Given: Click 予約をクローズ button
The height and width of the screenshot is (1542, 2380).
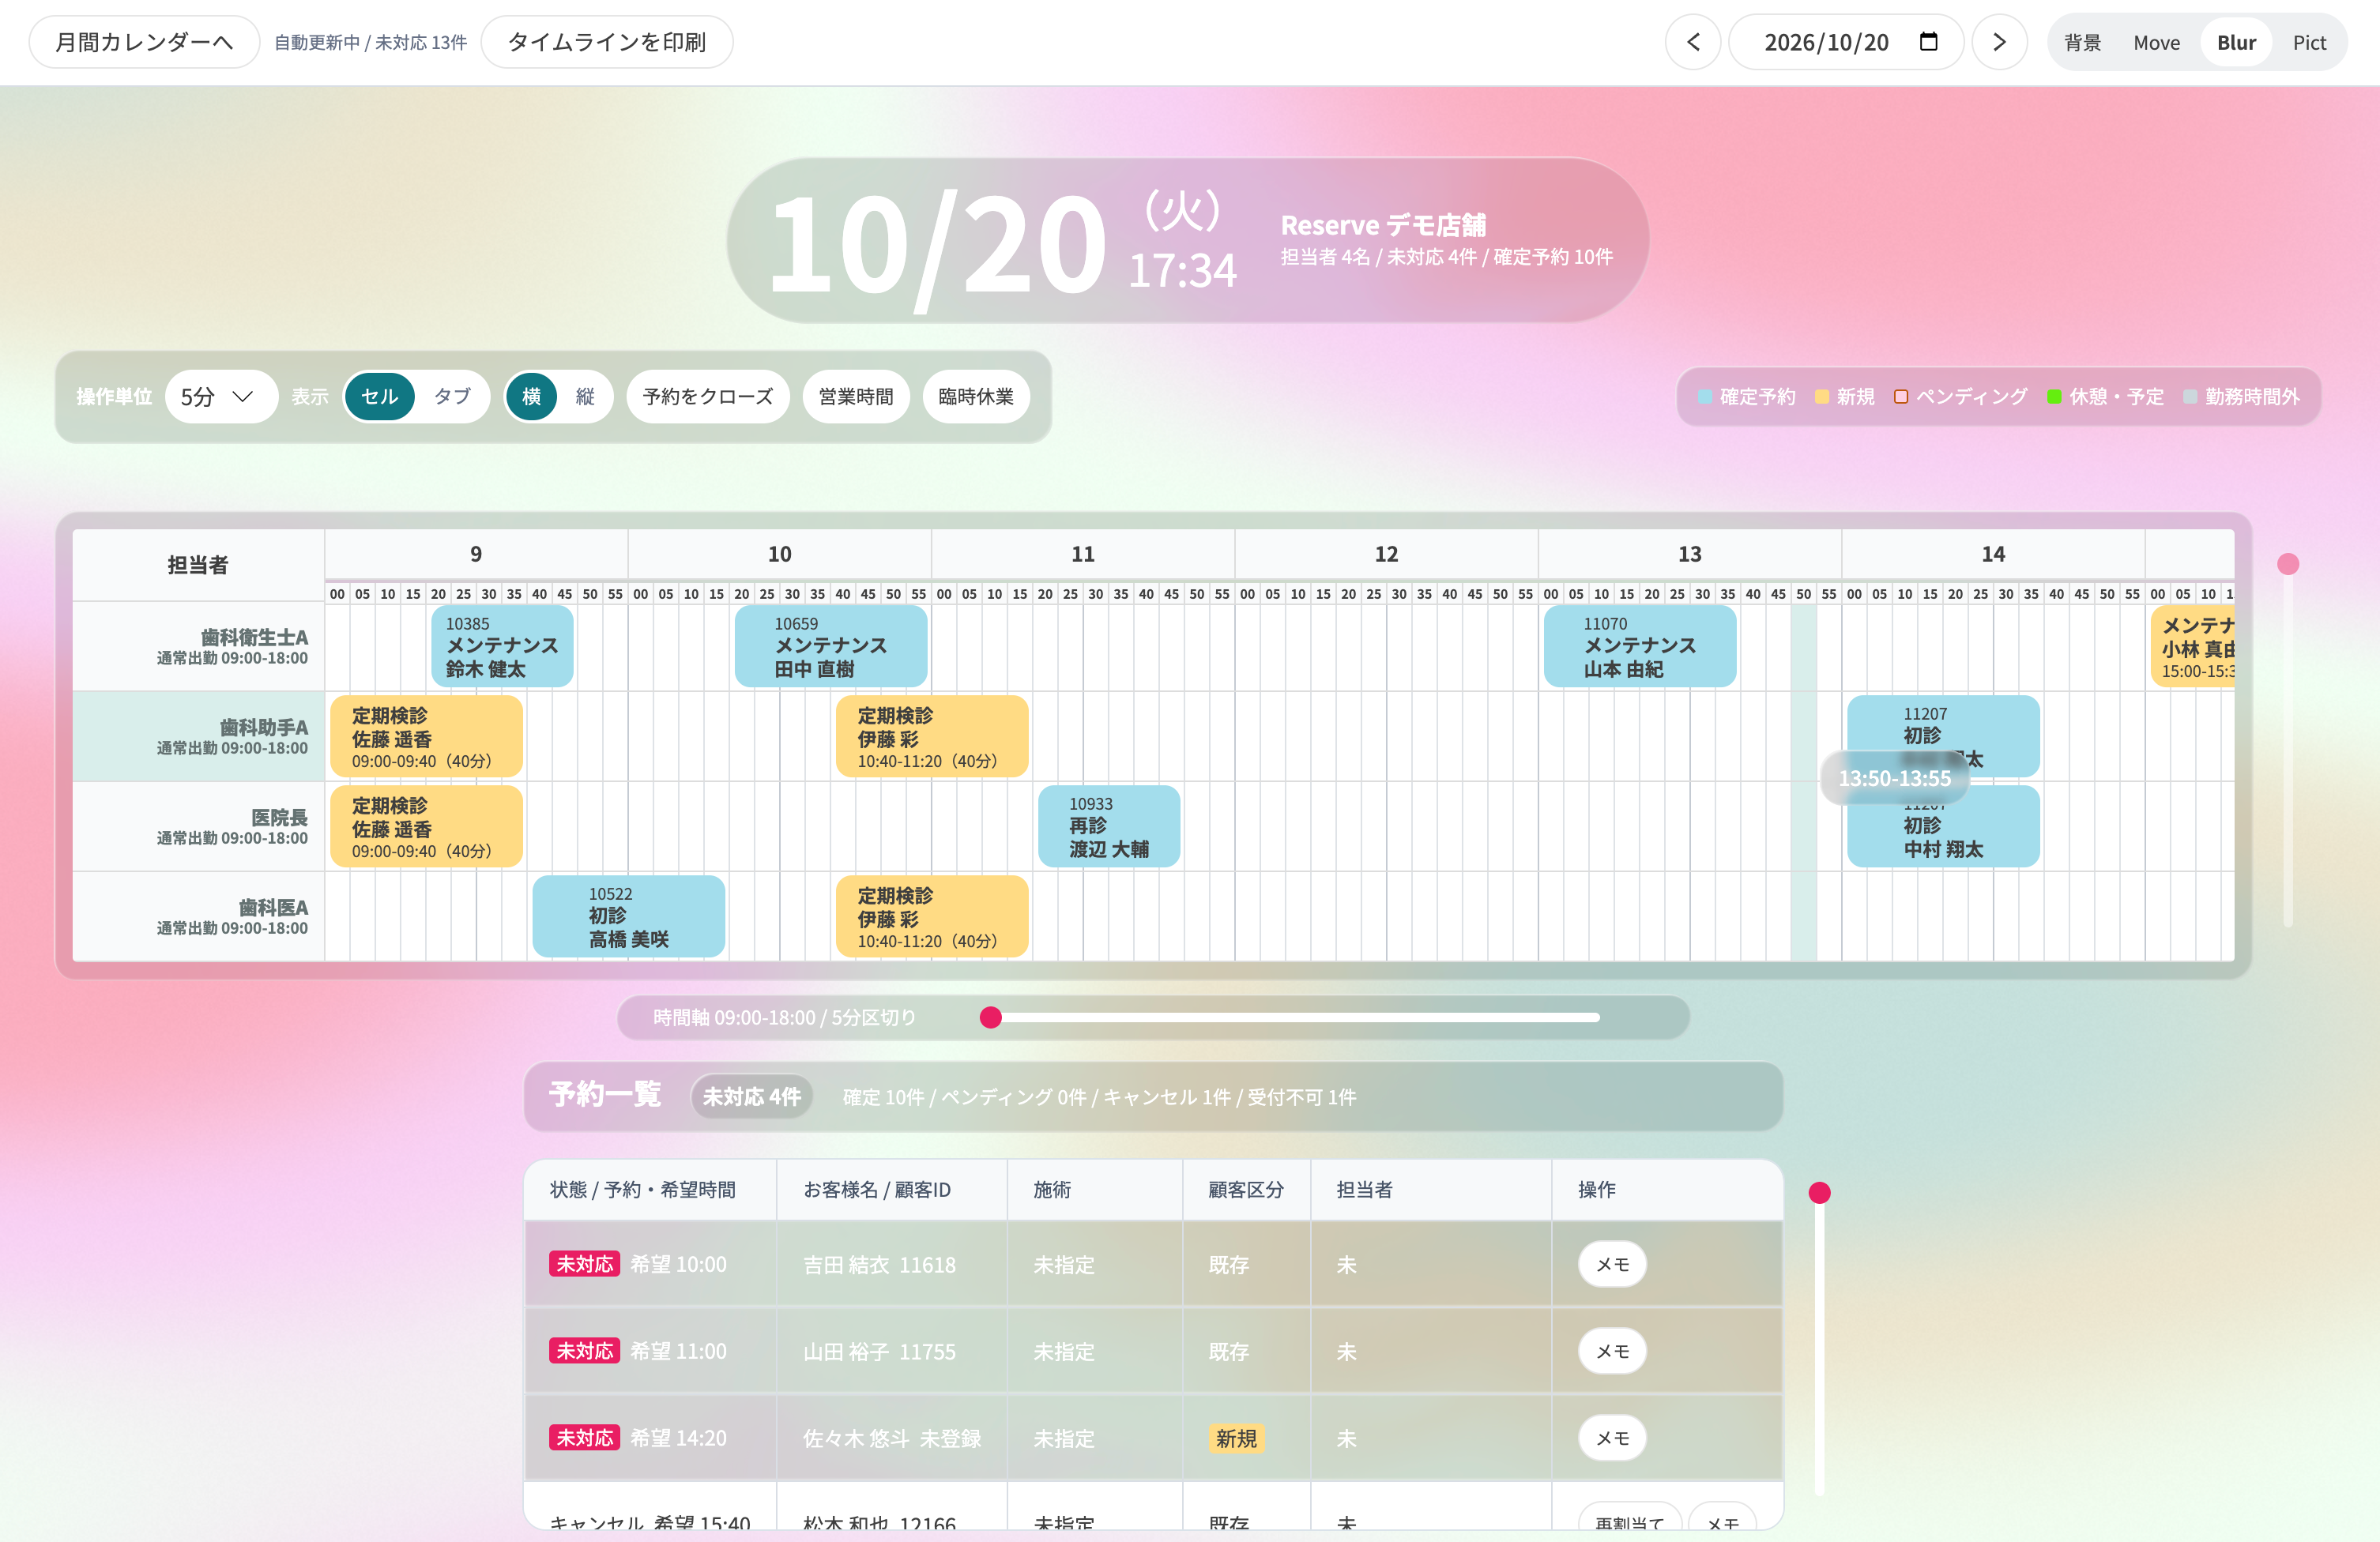Looking at the screenshot, I should (x=708, y=397).
